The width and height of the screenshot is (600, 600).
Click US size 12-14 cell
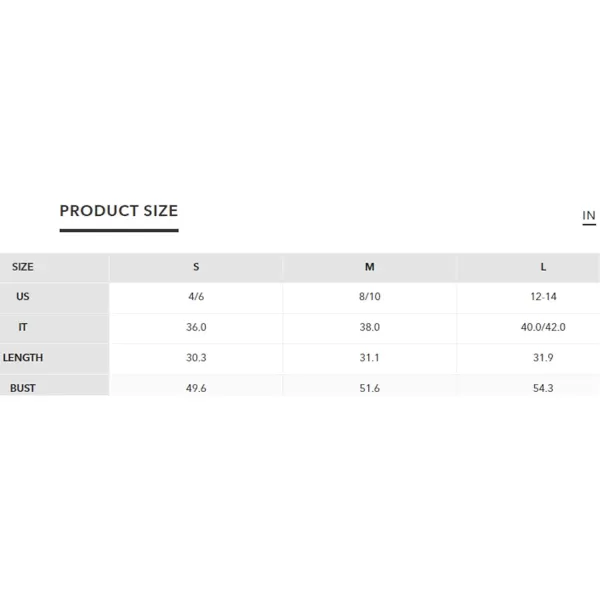[543, 297]
